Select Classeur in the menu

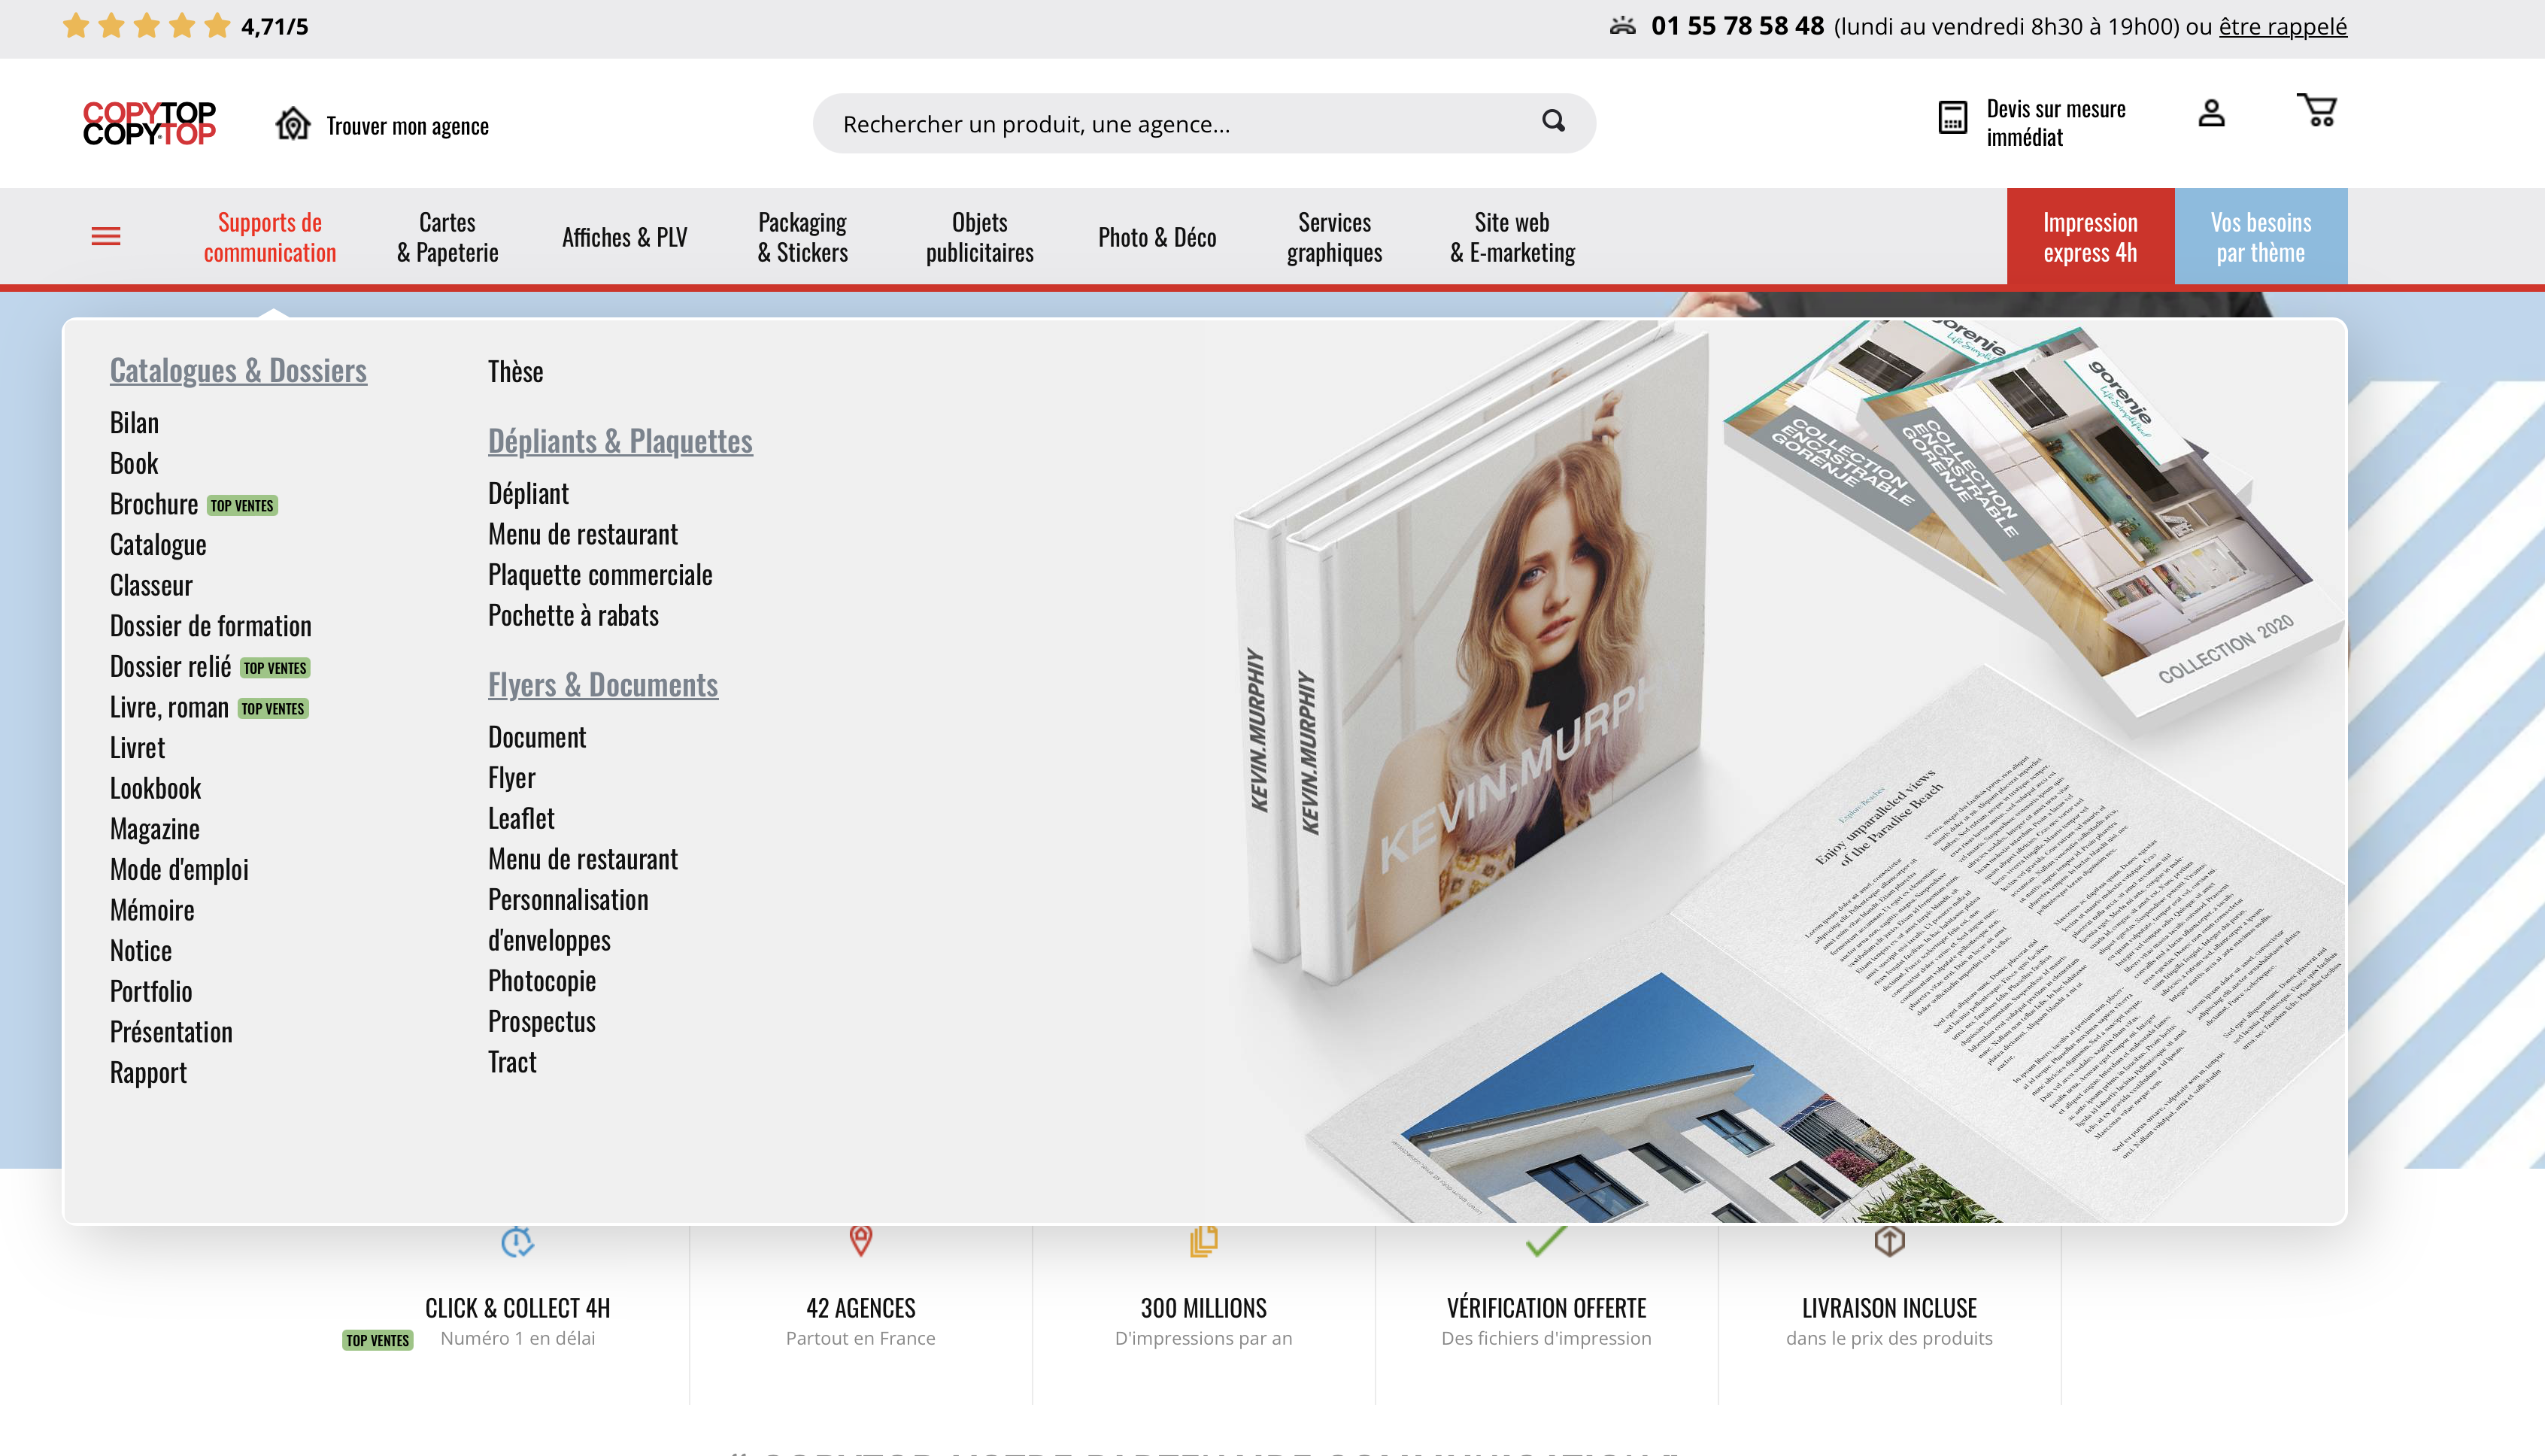pos(151,586)
